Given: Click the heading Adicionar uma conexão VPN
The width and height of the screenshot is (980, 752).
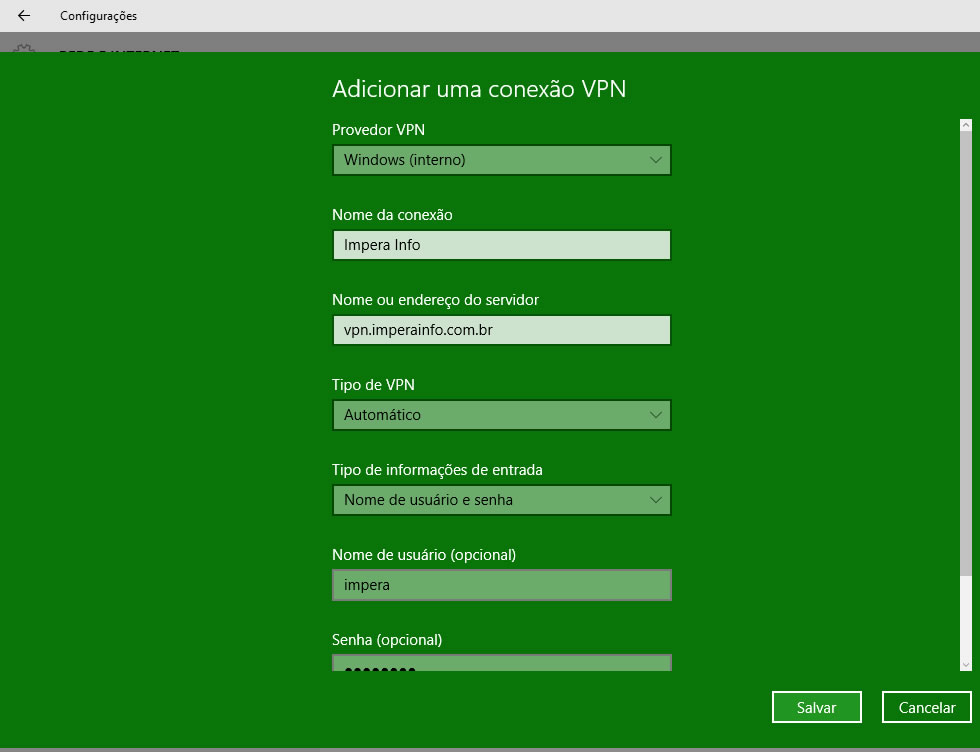Looking at the screenshot, I should point(479,89).
